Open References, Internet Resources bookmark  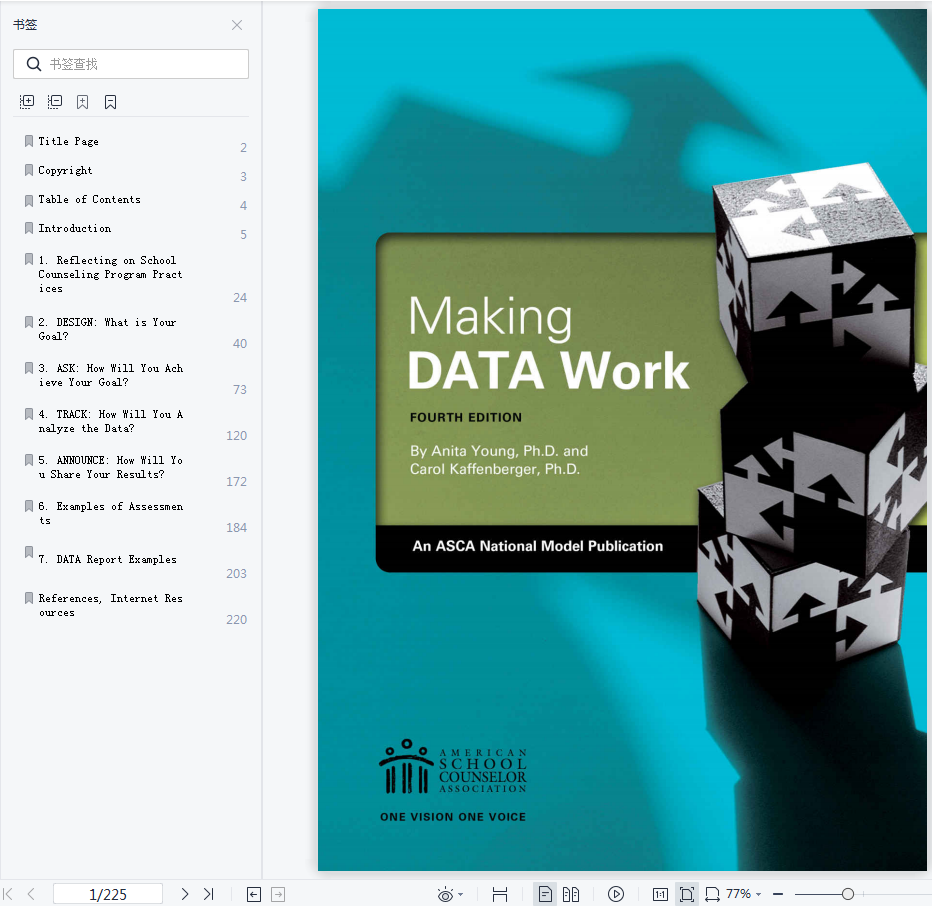(111, 605)
